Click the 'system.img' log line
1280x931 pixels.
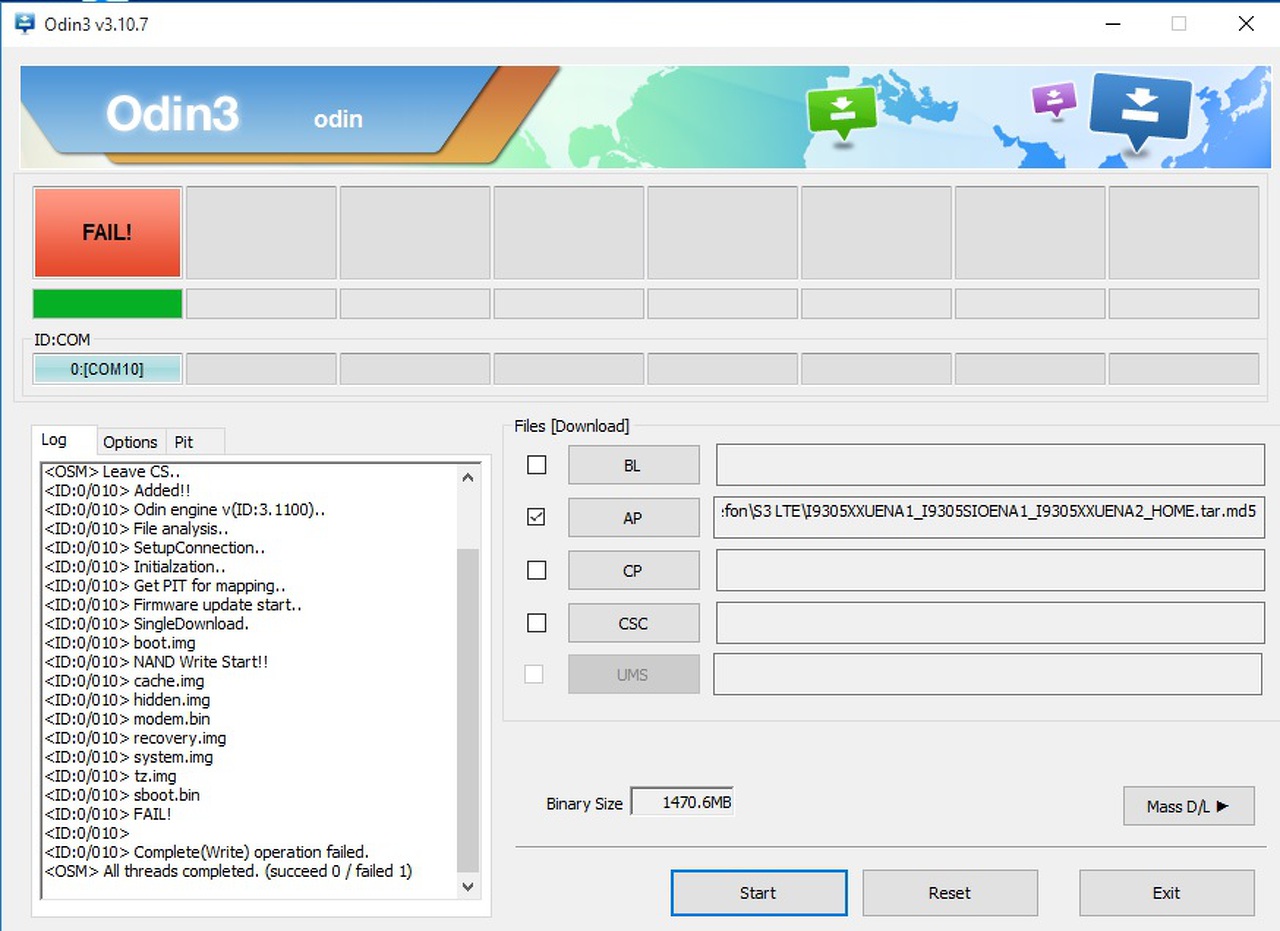129,757
